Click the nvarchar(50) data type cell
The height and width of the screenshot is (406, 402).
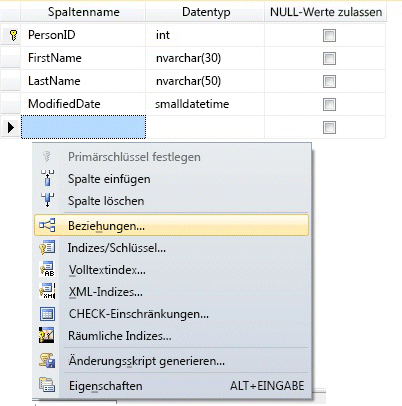(205, 81)
